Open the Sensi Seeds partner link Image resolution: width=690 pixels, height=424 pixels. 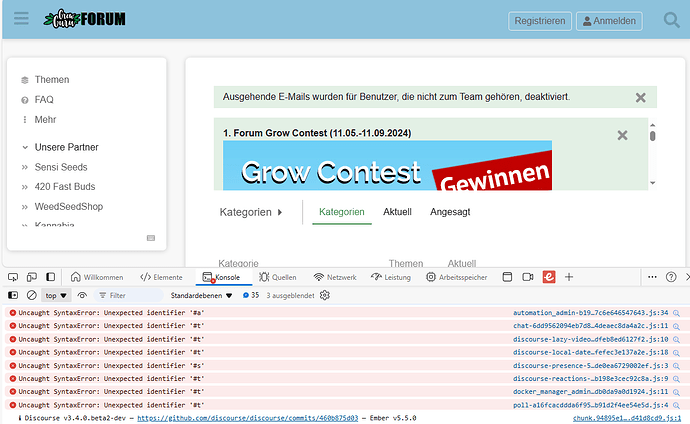point(61,167)
